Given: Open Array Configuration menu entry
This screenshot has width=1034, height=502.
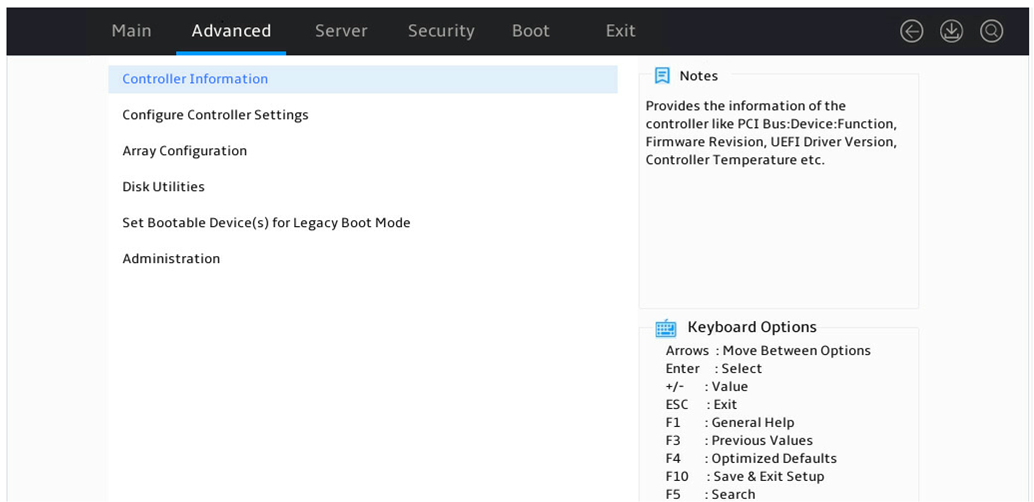Looking at the screenshot, I should click(x=363, y=151).
